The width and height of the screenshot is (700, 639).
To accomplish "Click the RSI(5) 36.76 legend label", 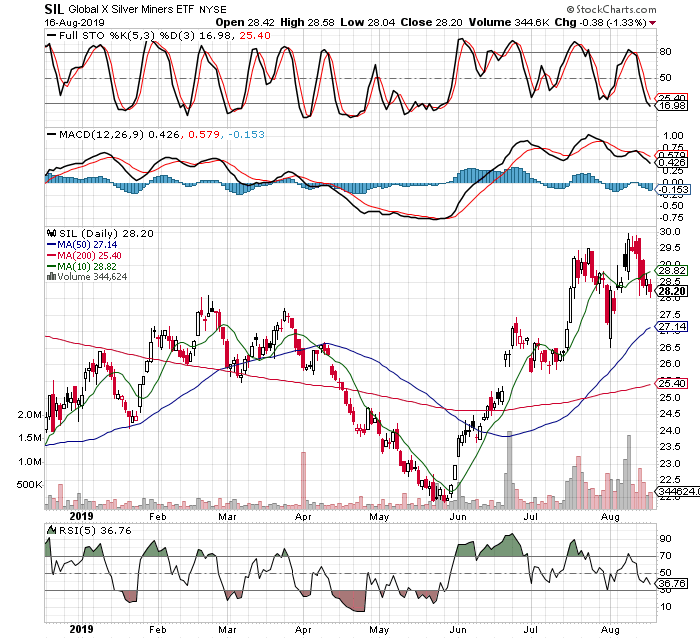I will (95, 530).
